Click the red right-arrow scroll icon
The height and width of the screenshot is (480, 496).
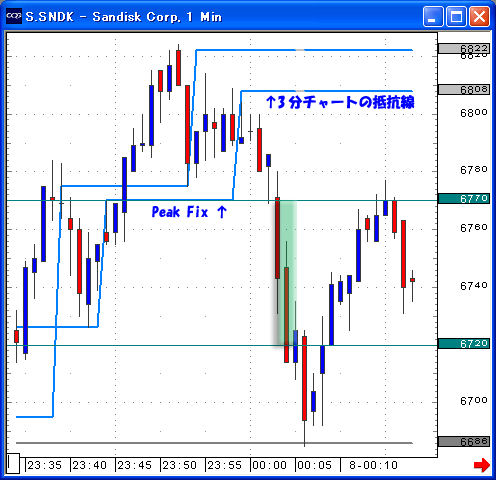[482, 465]
